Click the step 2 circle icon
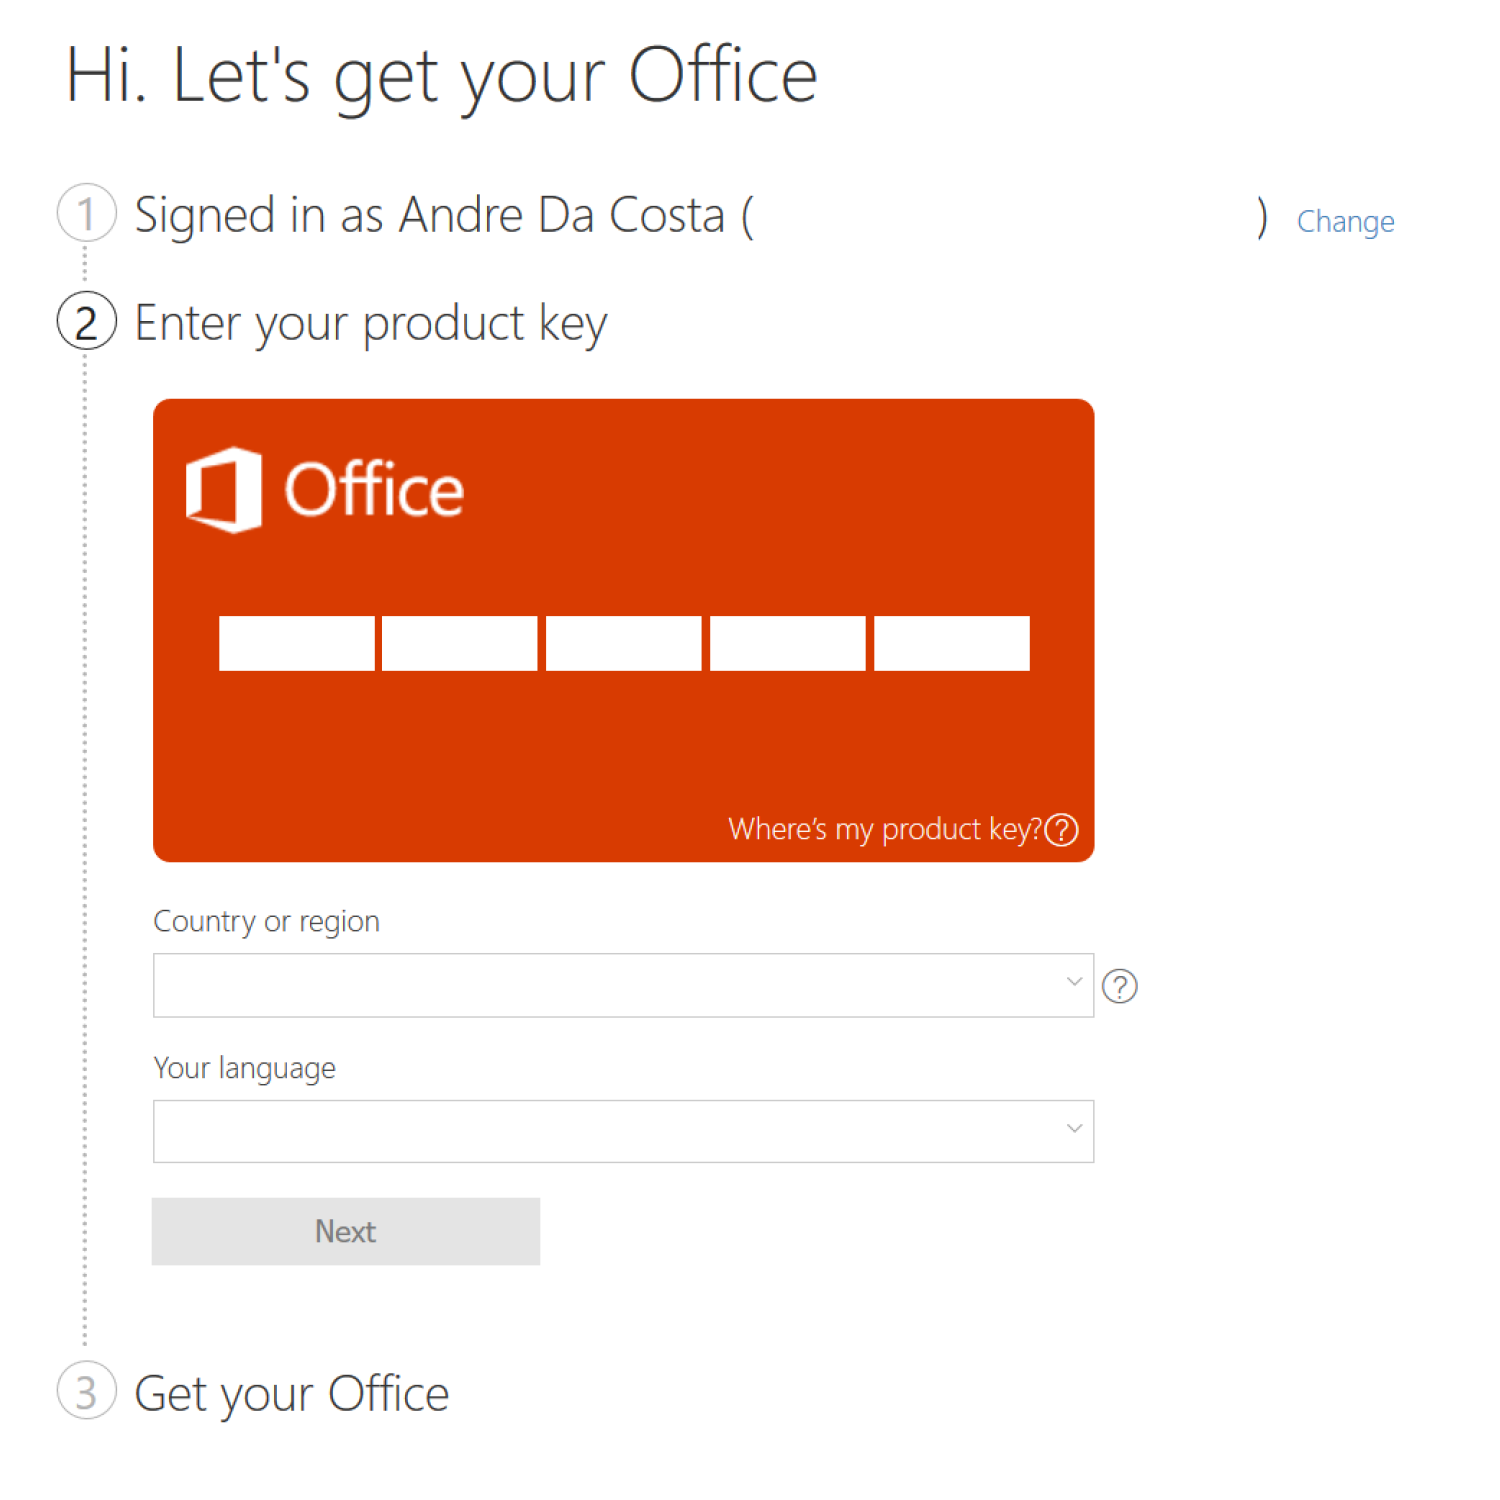The height and width of the screenshot is (1500, 1500). click(x=86, y=322)
